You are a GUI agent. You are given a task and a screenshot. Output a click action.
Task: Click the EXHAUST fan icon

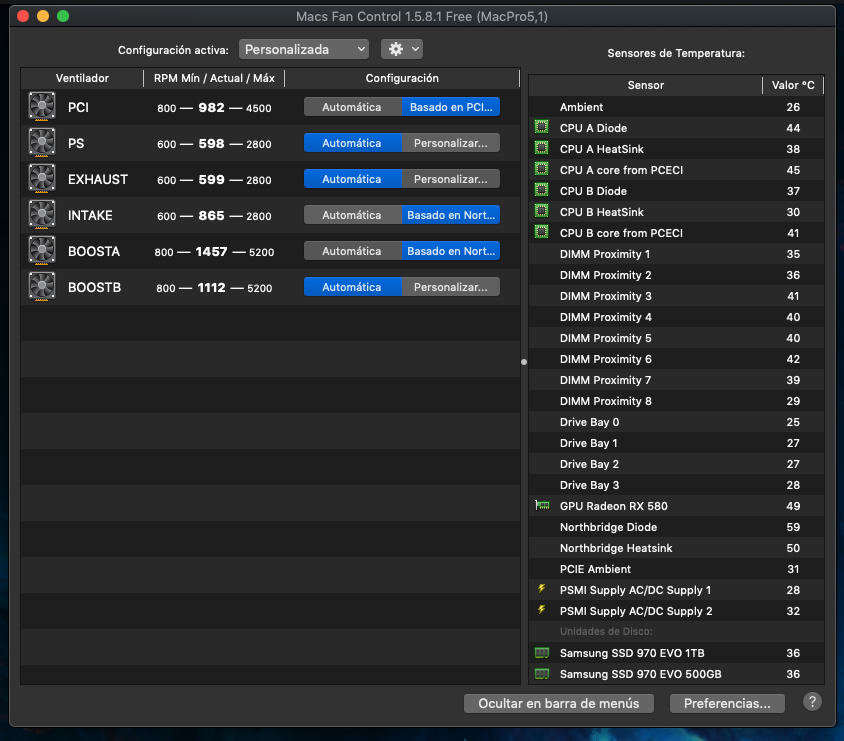[x=41, y=179]
